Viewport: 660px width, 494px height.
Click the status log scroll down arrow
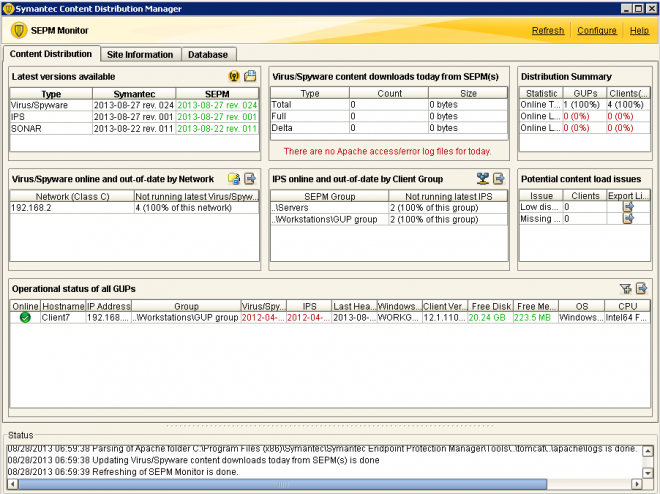click(648, 473)
